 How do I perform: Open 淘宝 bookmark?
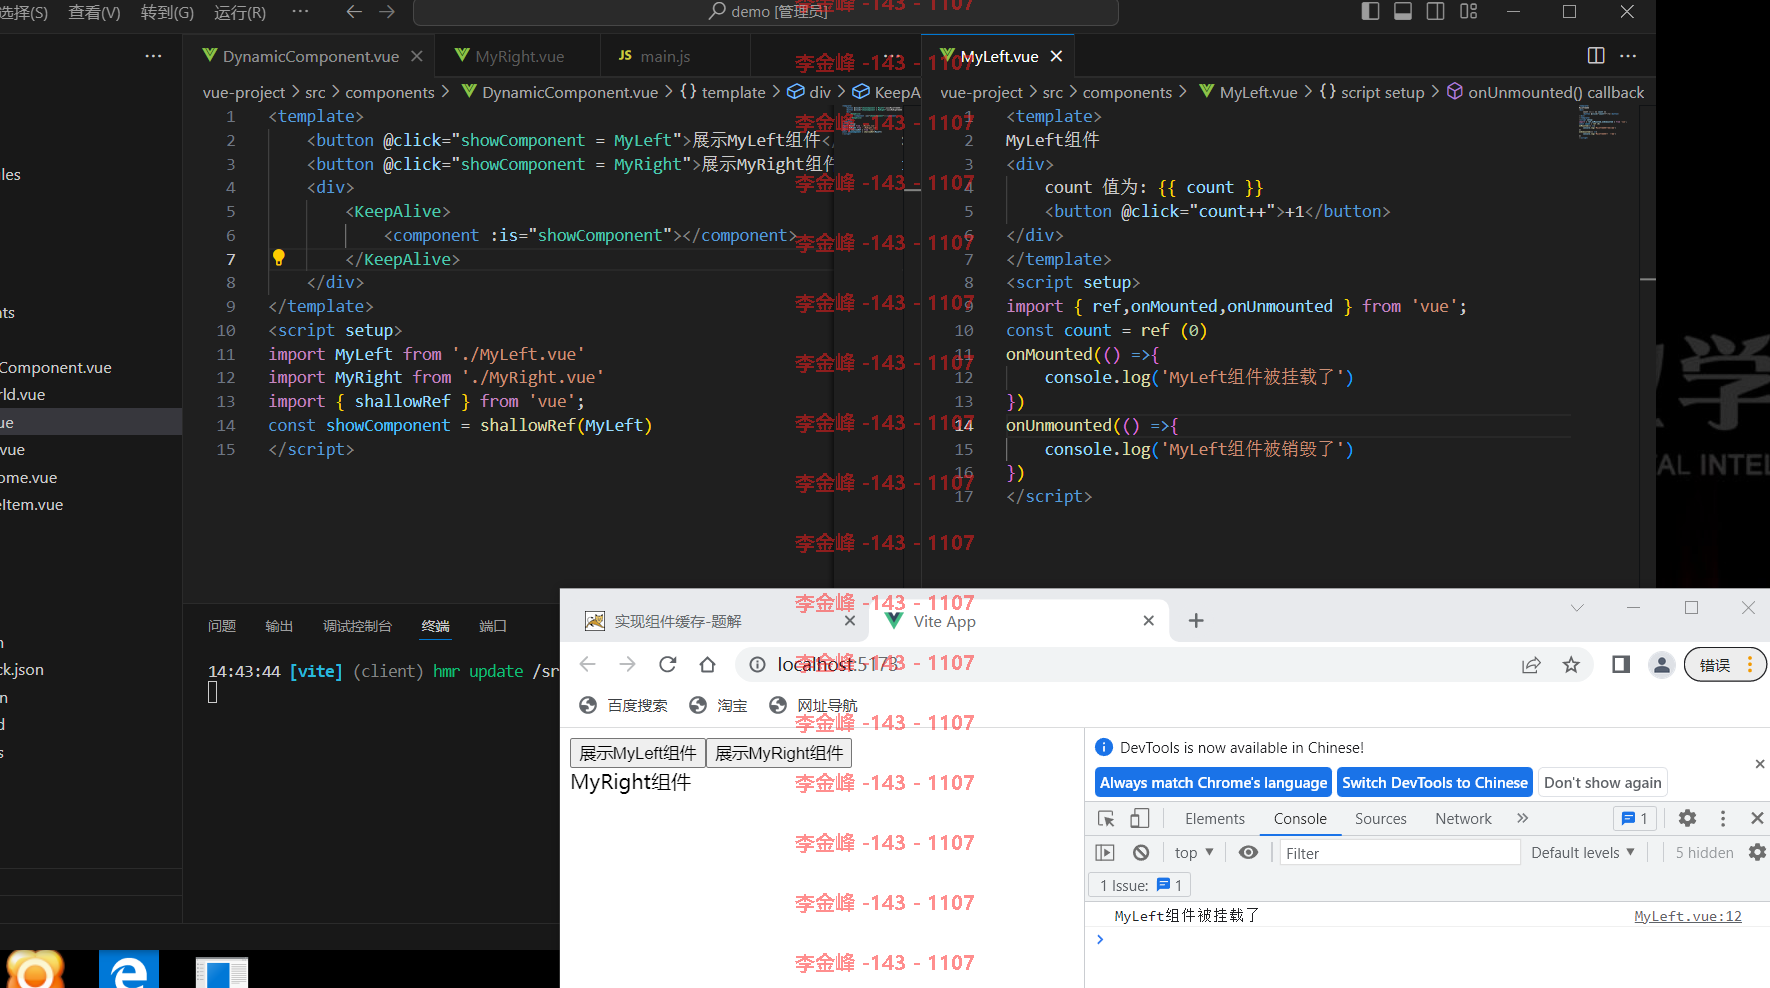718,705
